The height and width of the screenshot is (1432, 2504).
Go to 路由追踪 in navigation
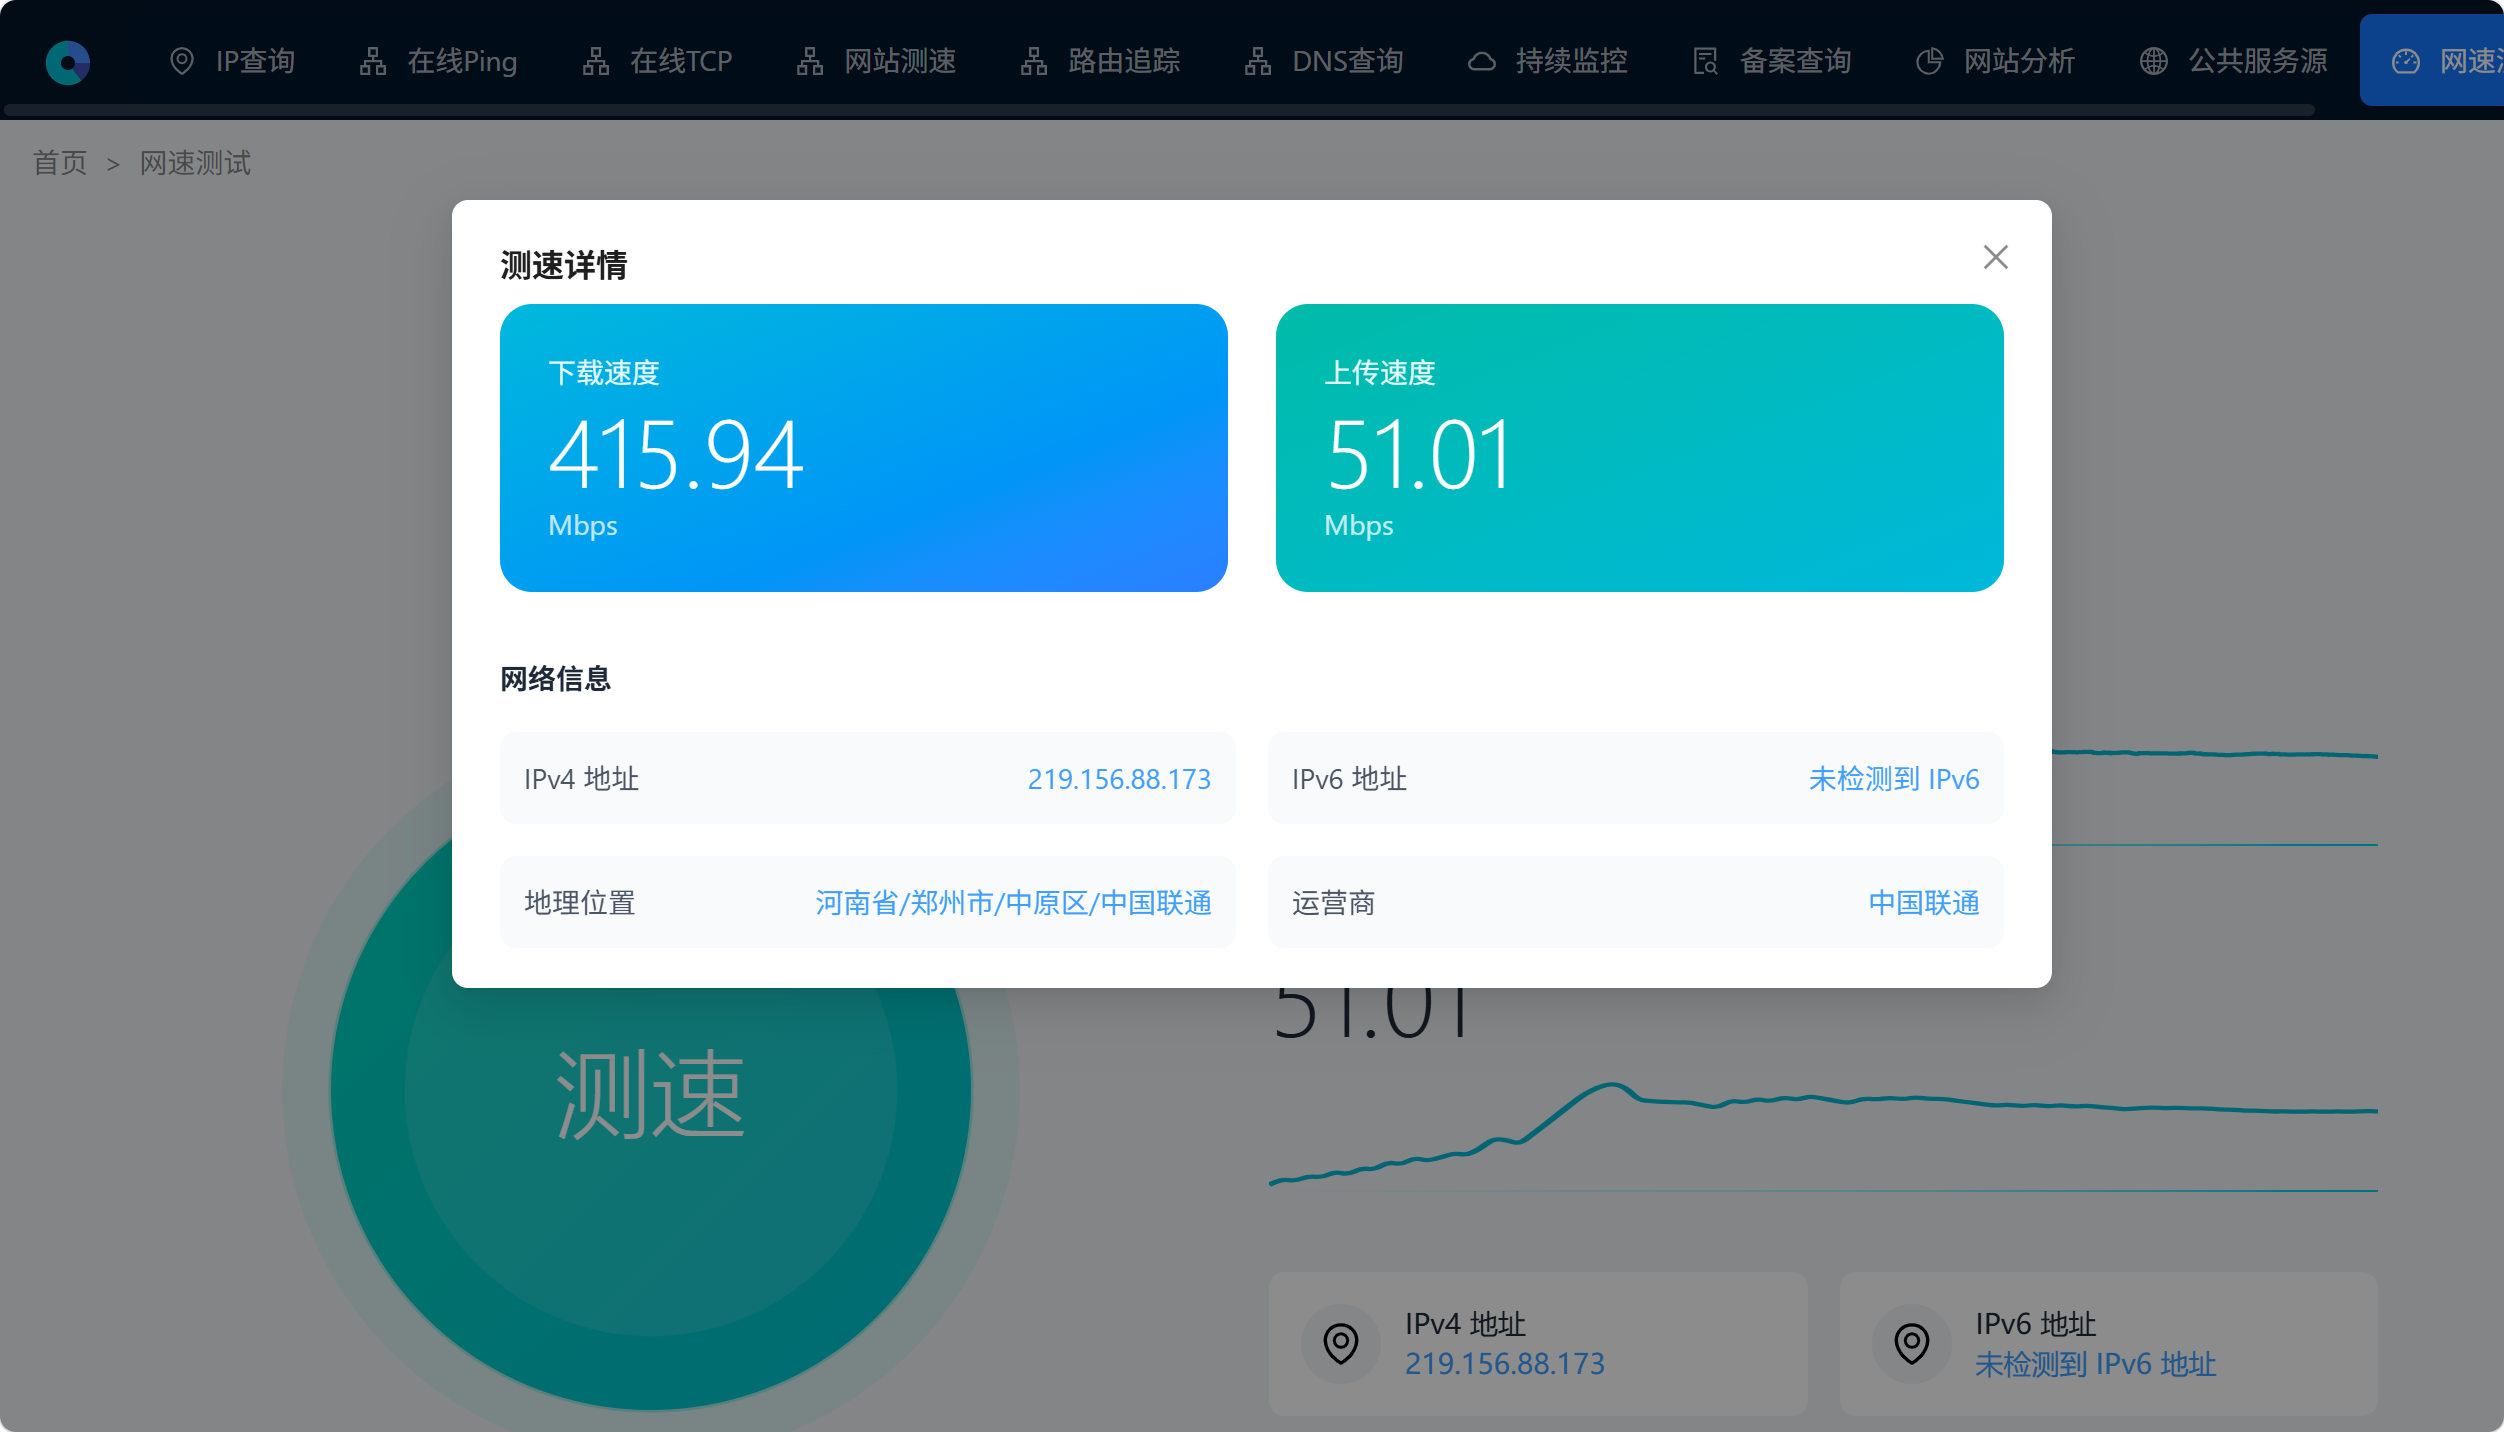point(1123,62)
